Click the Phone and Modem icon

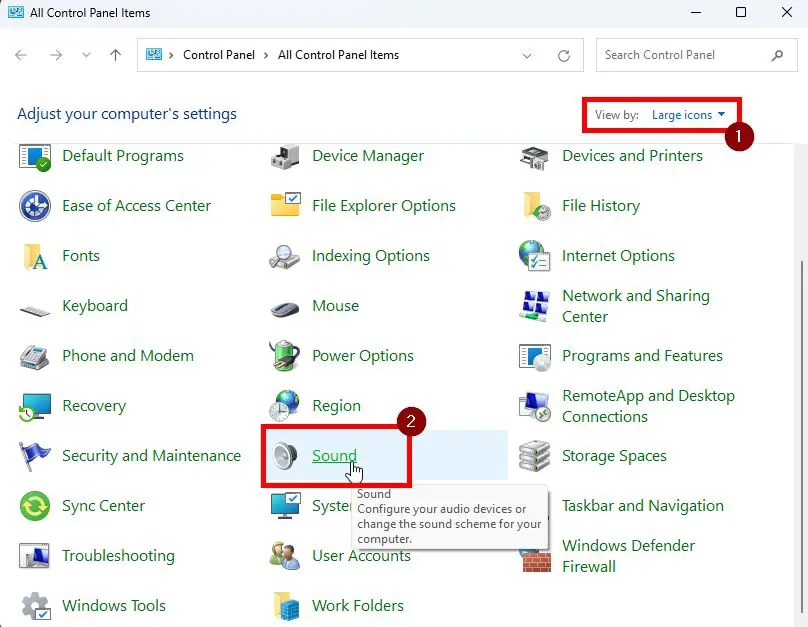(35, 357)
